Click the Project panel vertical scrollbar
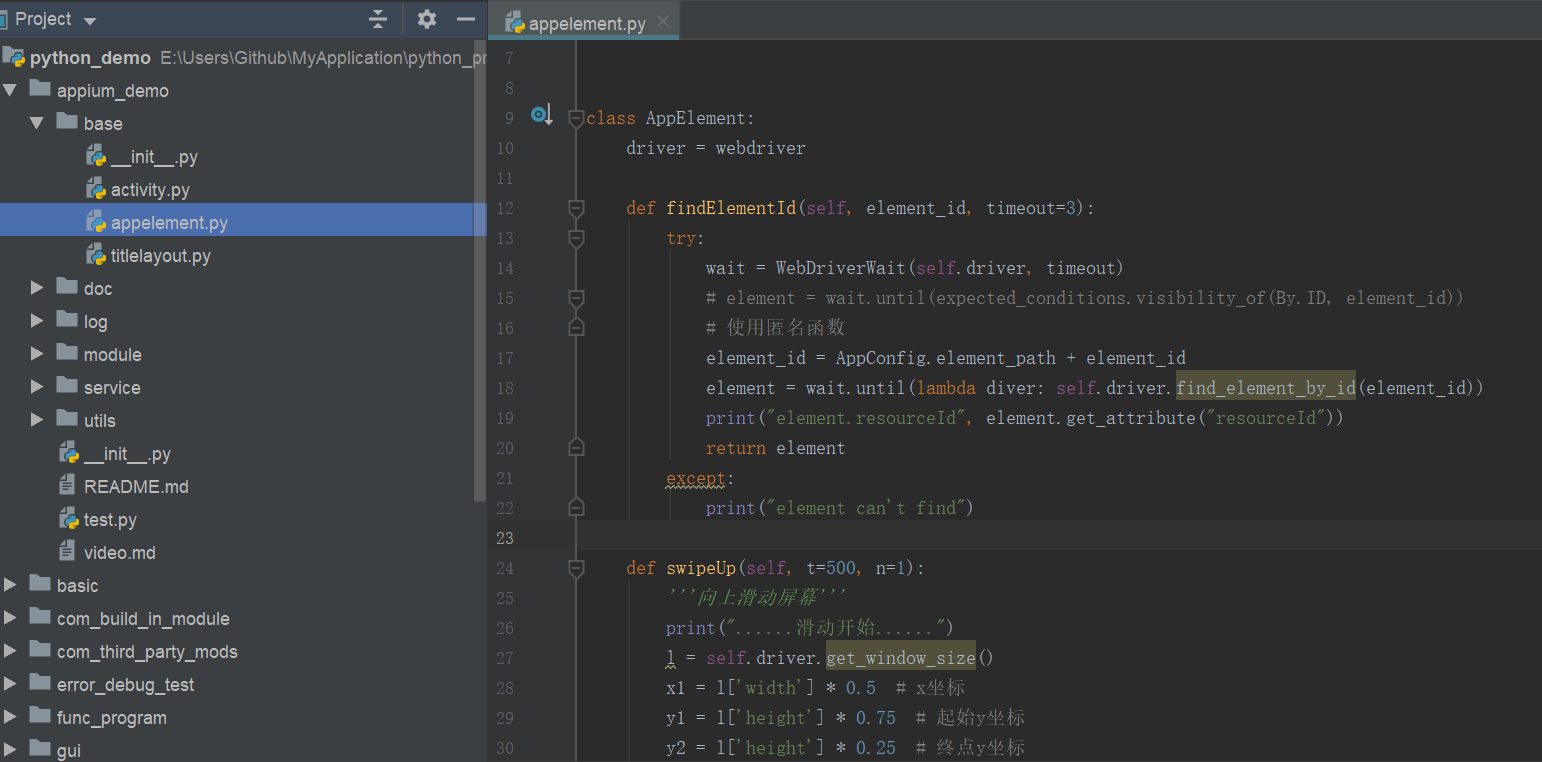1542x762 pixels. [480, 270]
